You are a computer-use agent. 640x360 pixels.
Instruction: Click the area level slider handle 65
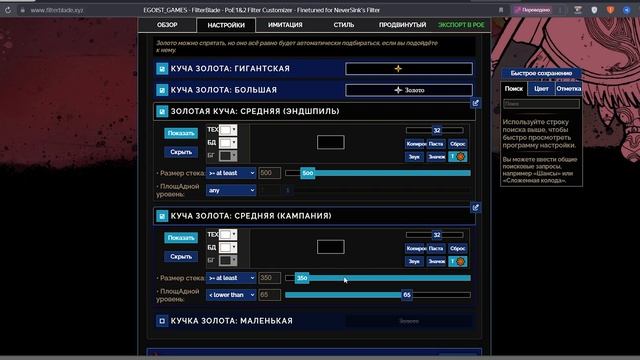click(407, 295)
